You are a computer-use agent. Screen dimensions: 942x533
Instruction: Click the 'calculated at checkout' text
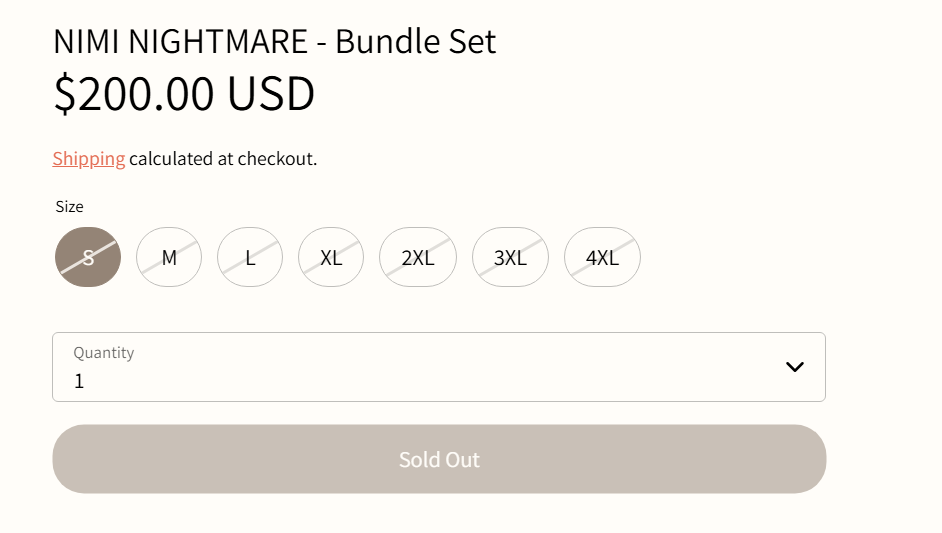pos(223,158)
